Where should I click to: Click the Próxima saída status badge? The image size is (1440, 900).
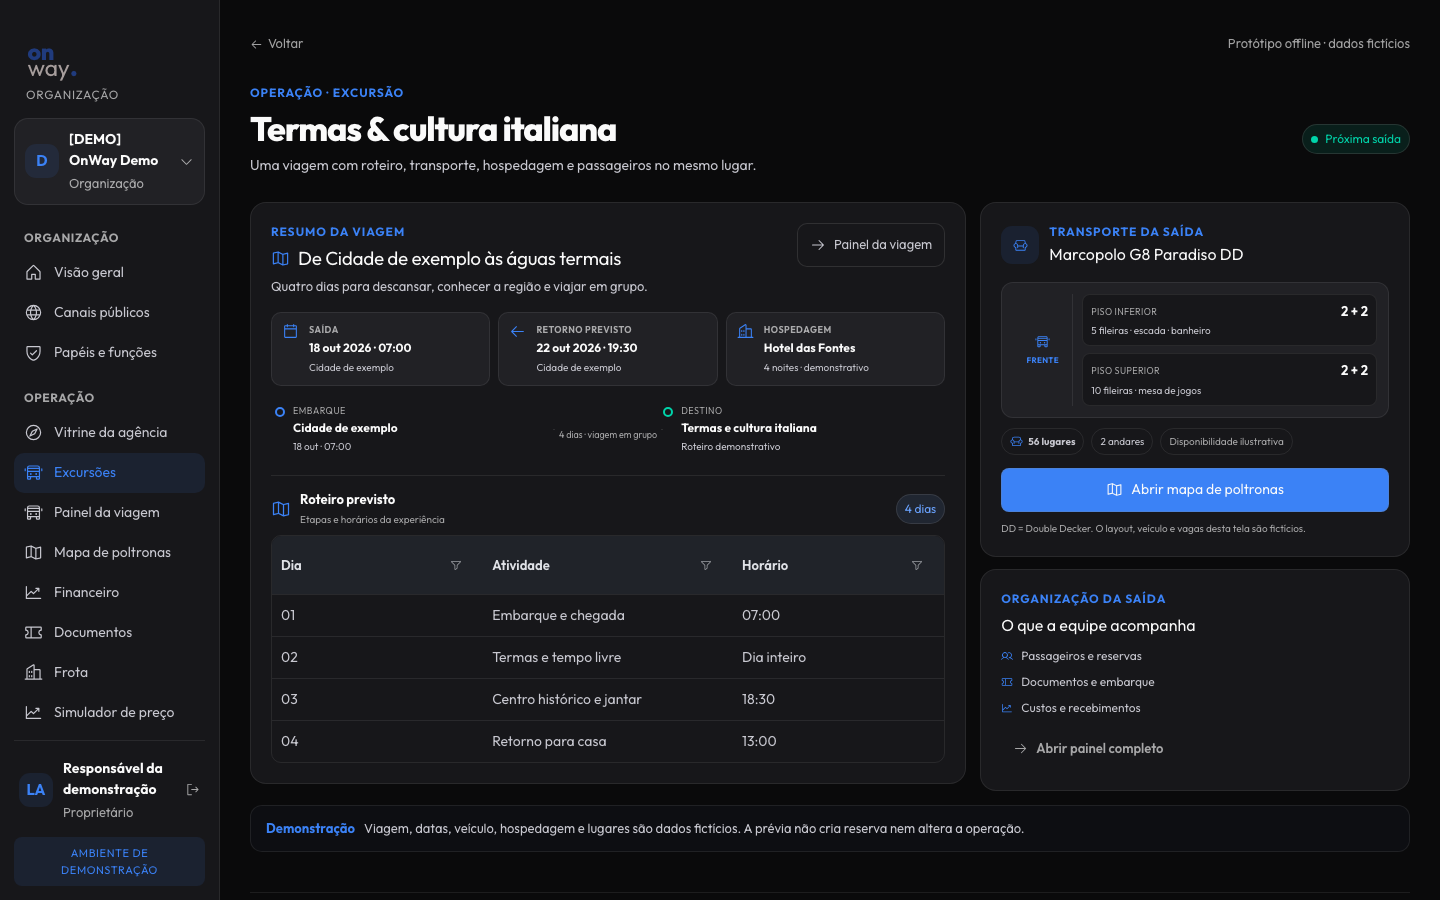pos(1356,139)
